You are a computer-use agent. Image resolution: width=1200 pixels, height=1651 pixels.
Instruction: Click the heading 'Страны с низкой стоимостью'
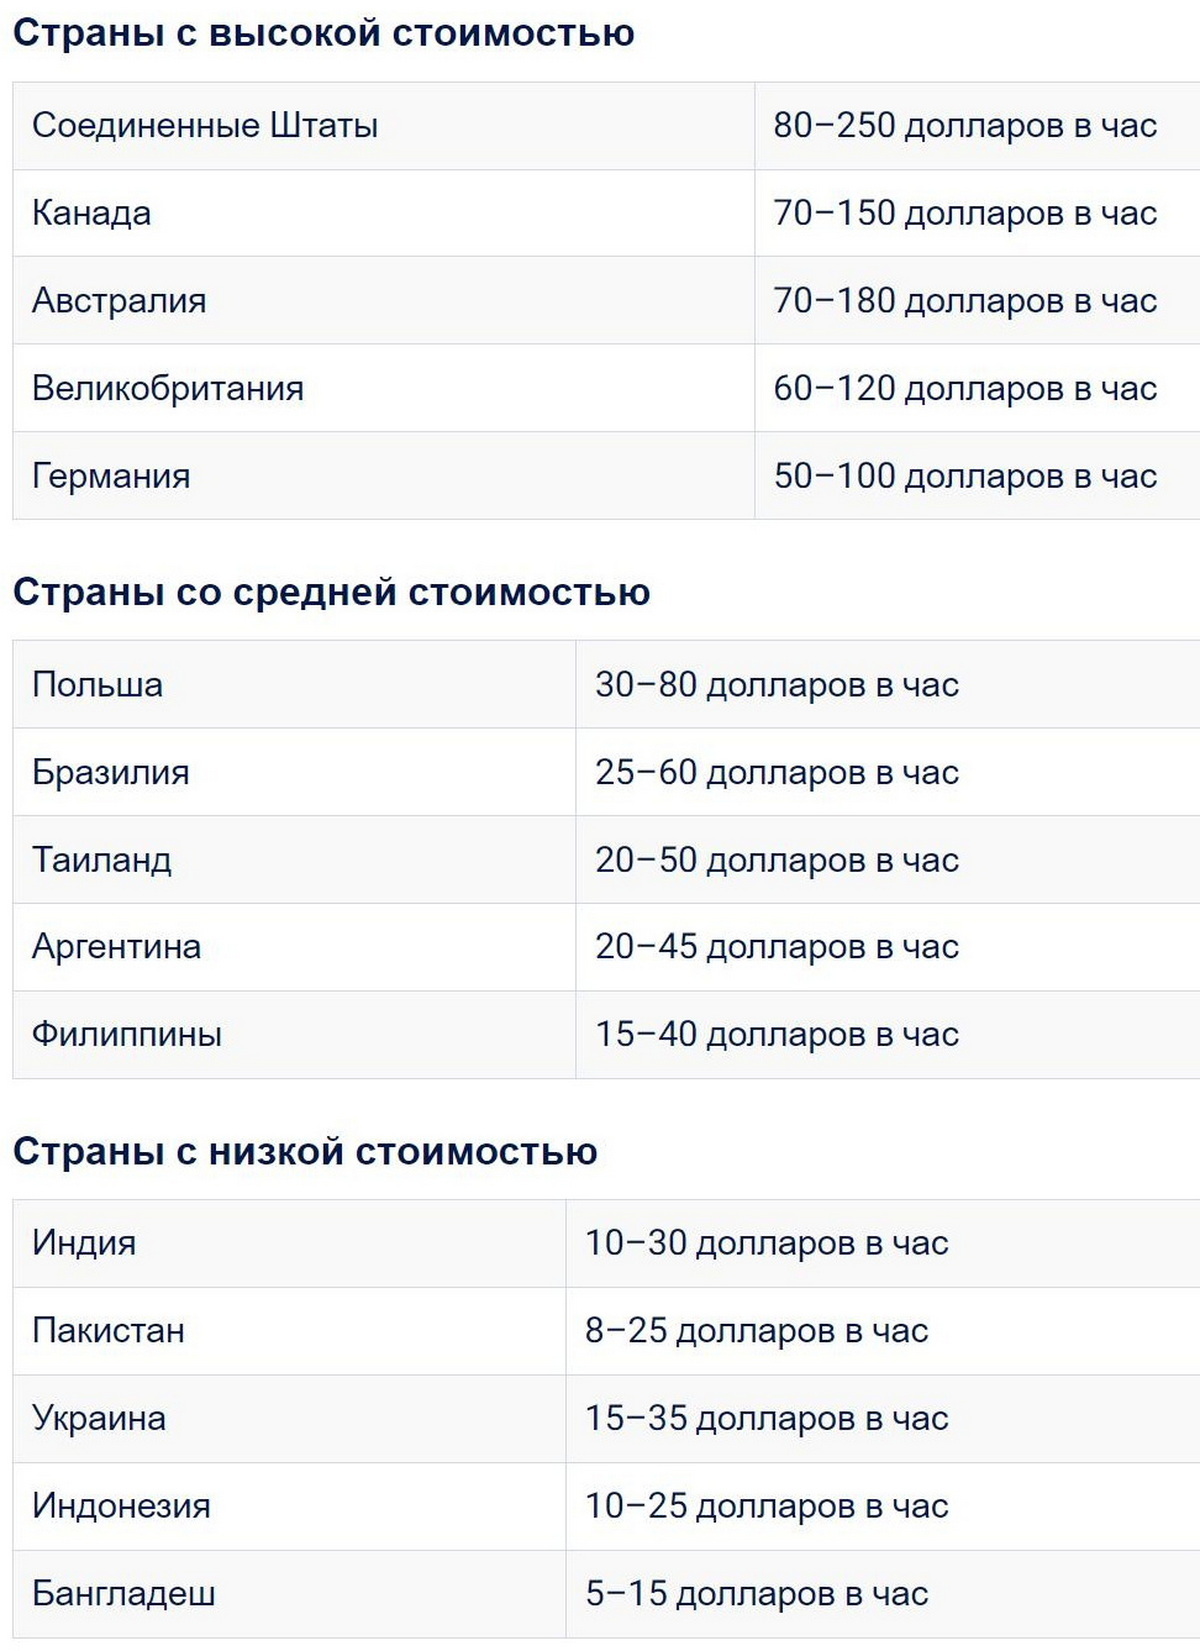[x=305, y=1151]
